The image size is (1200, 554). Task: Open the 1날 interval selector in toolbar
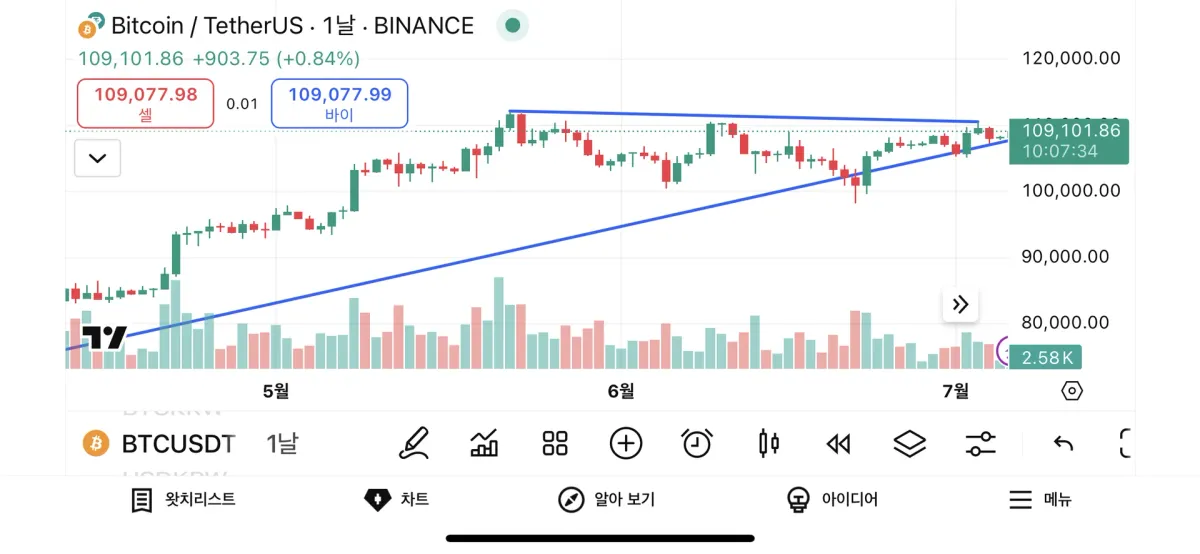(x=282, y=443)
